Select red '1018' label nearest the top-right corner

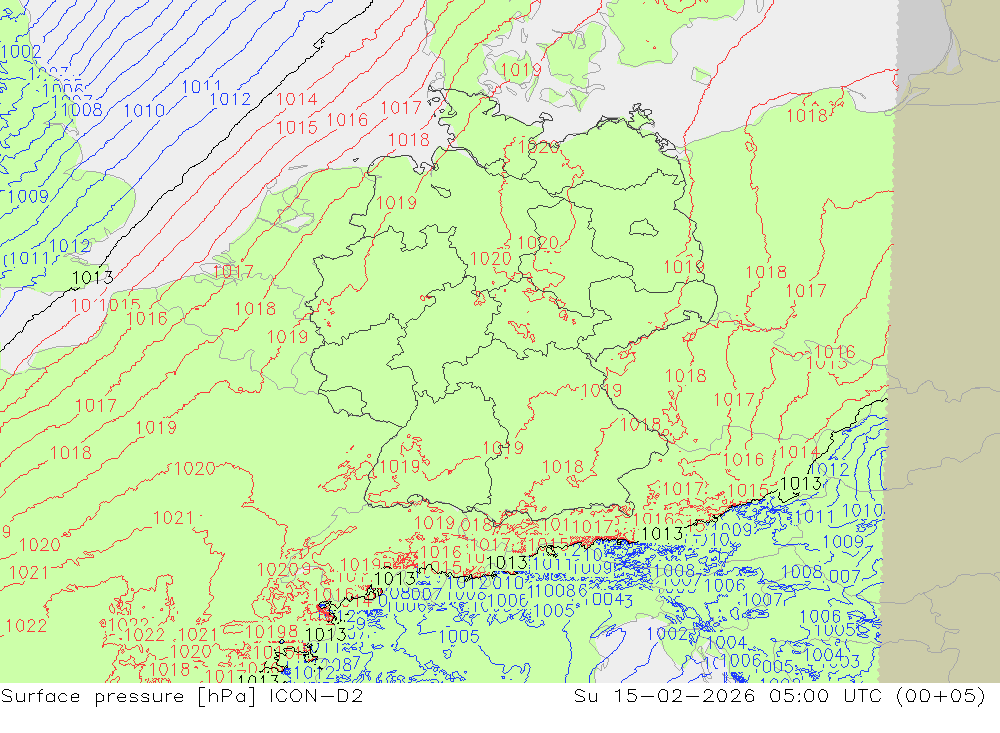807,115
